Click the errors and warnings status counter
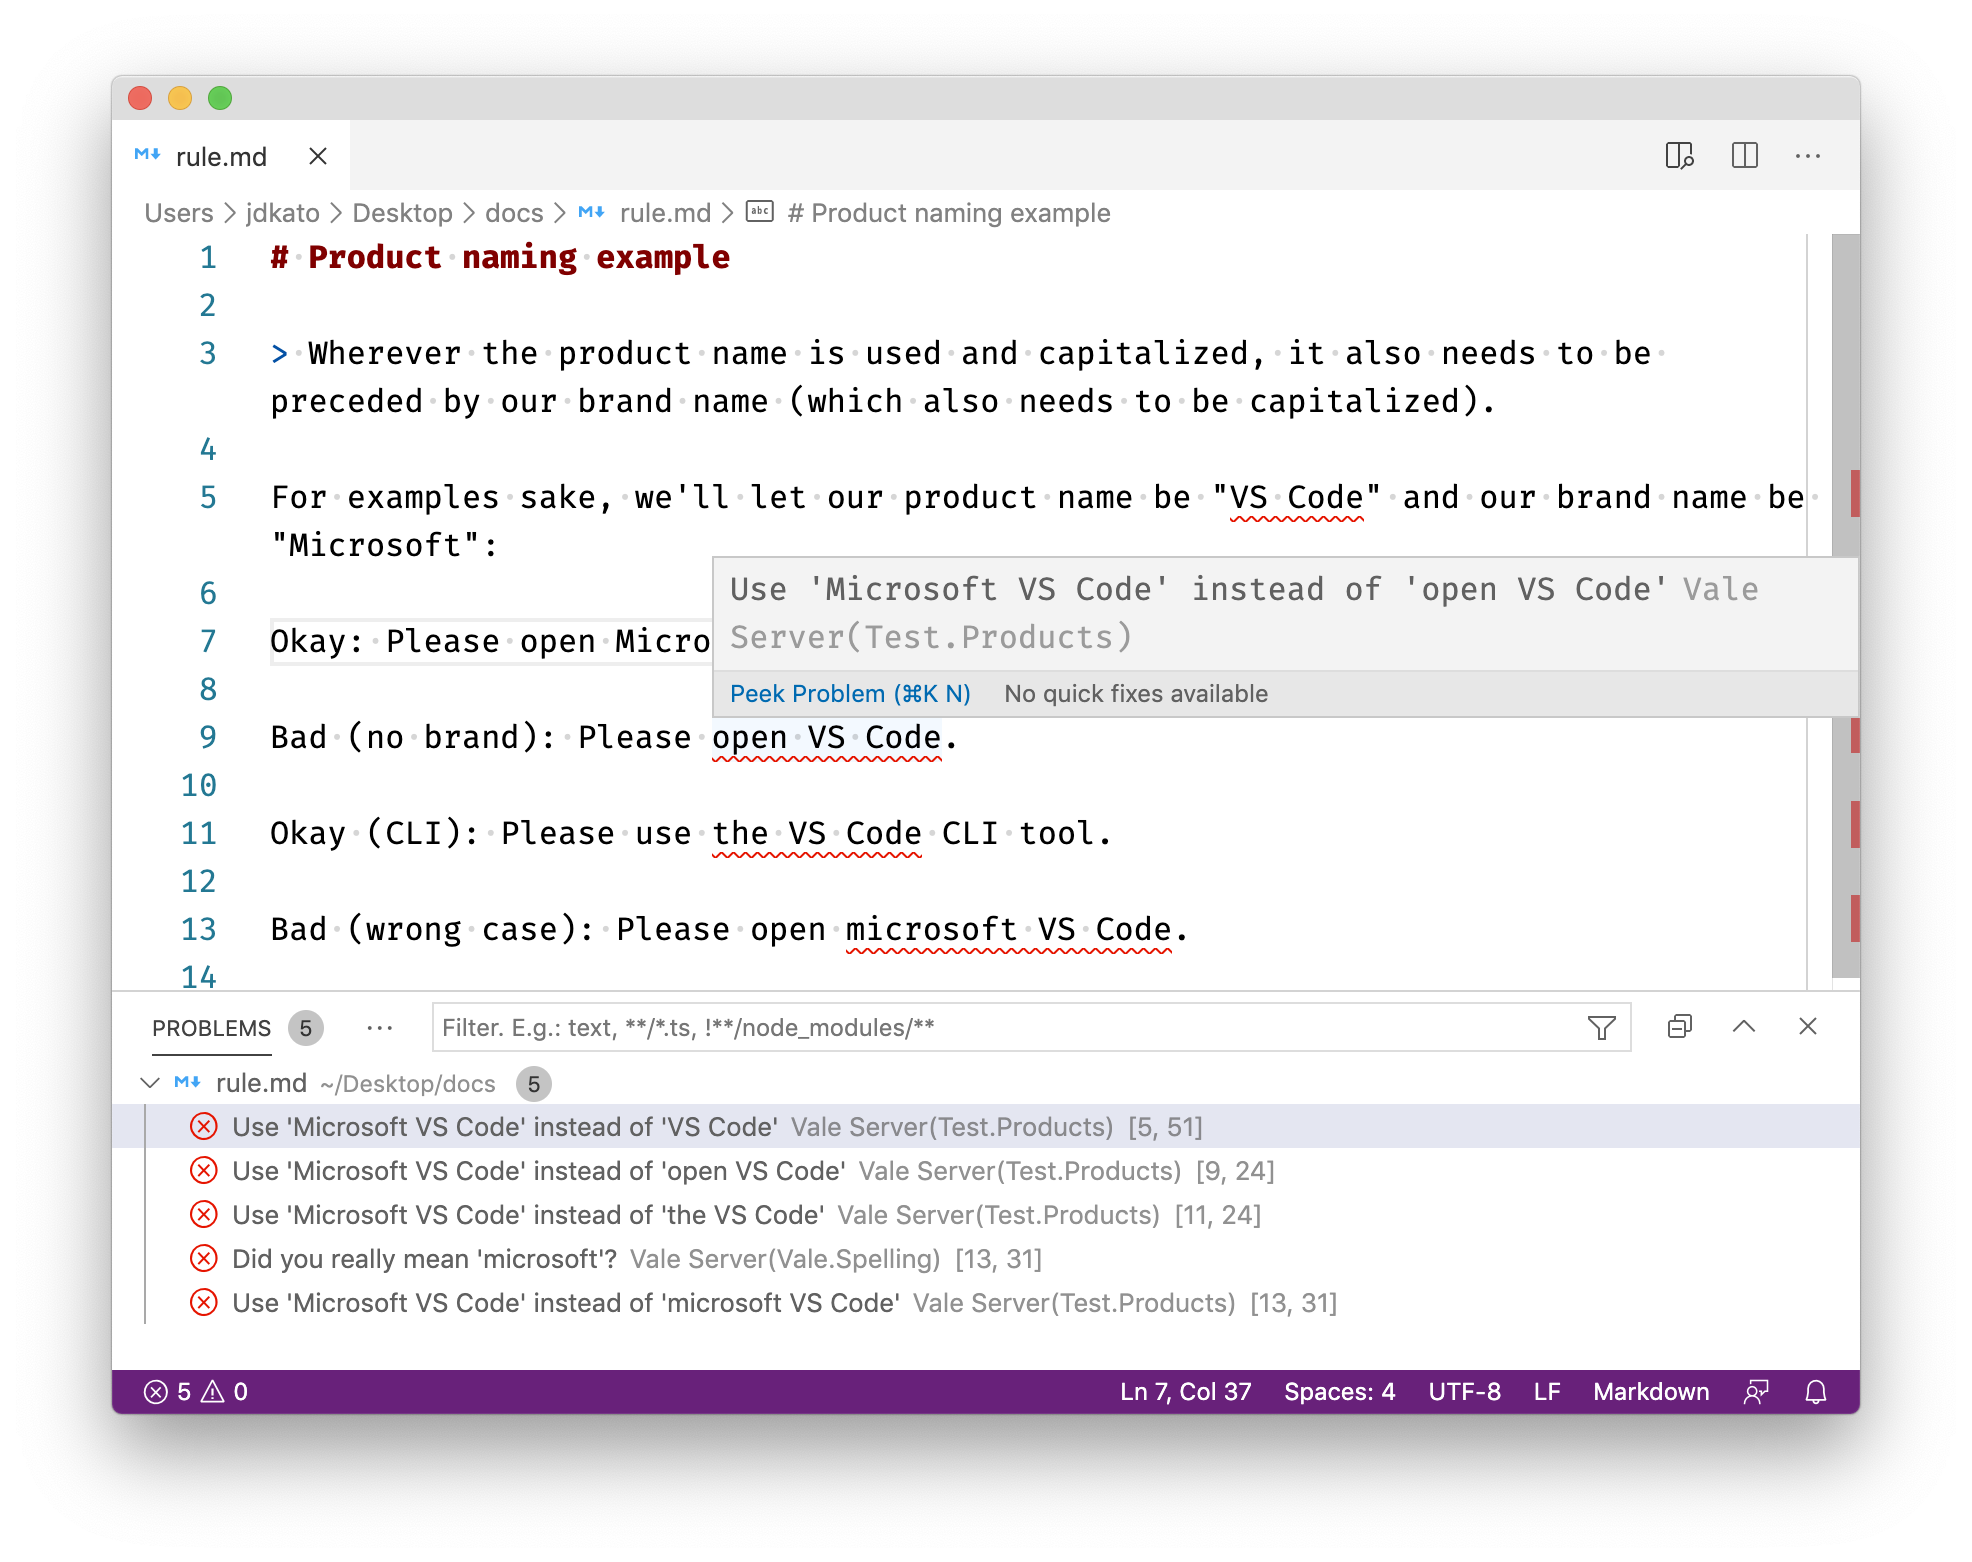 (196, 1392)
